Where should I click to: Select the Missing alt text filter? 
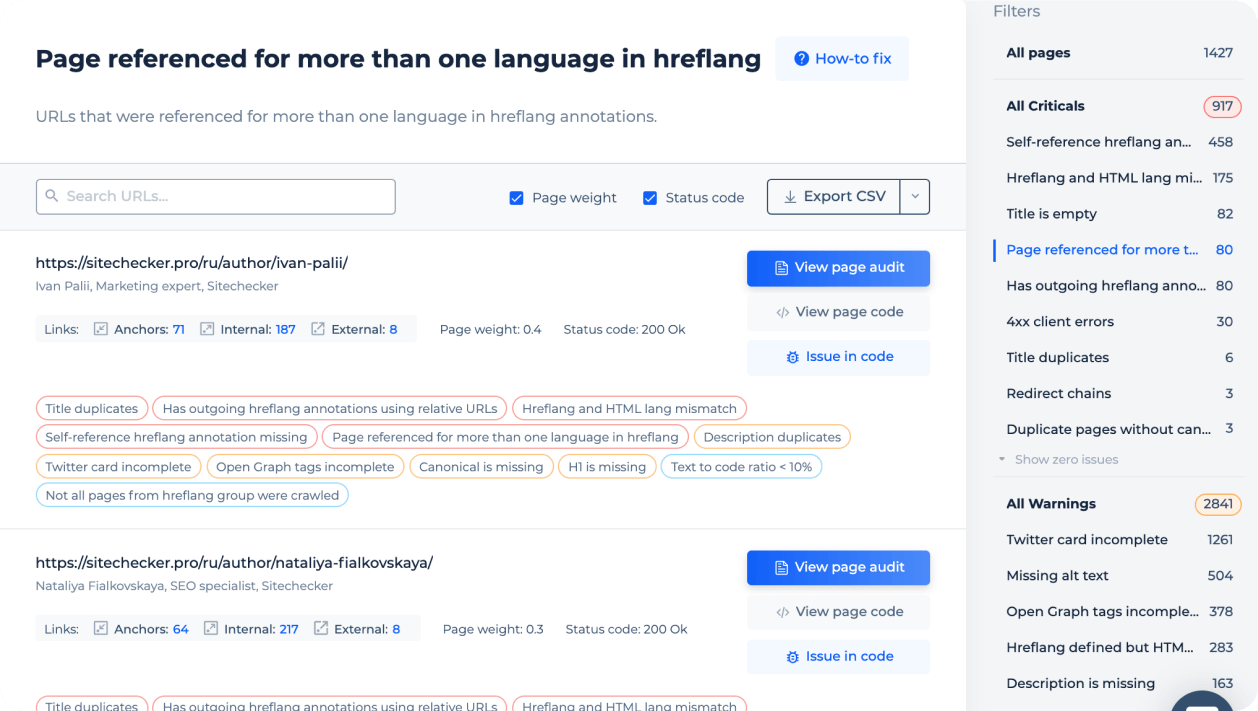[x=1119, y=576]
